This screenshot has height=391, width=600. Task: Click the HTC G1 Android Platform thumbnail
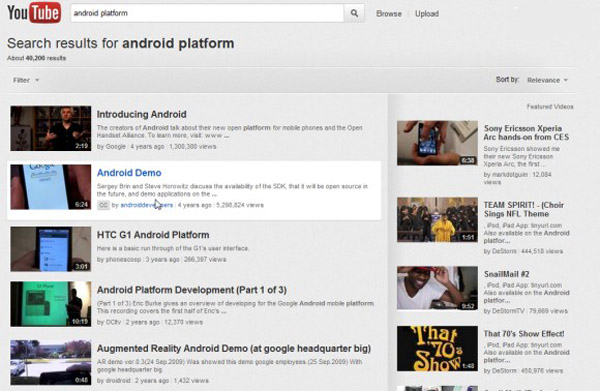click(x=51, y=249)
